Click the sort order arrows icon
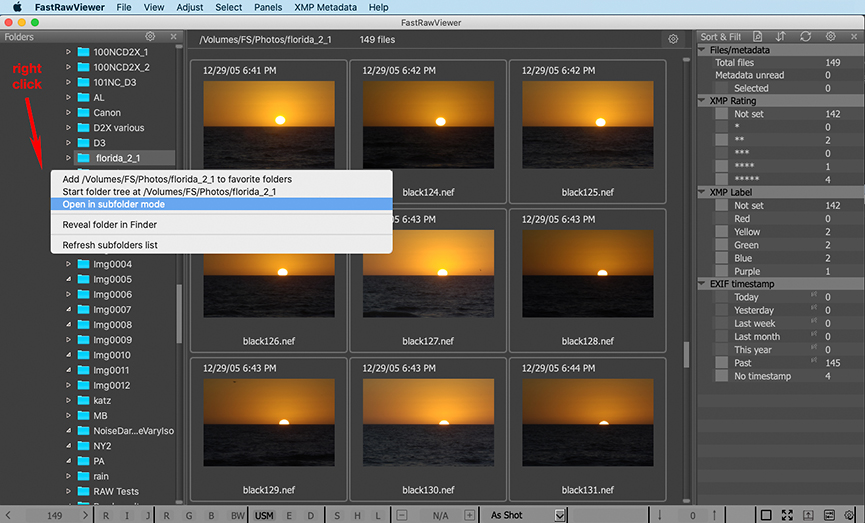This screenshot has height=523, width=865. (780, 37)
